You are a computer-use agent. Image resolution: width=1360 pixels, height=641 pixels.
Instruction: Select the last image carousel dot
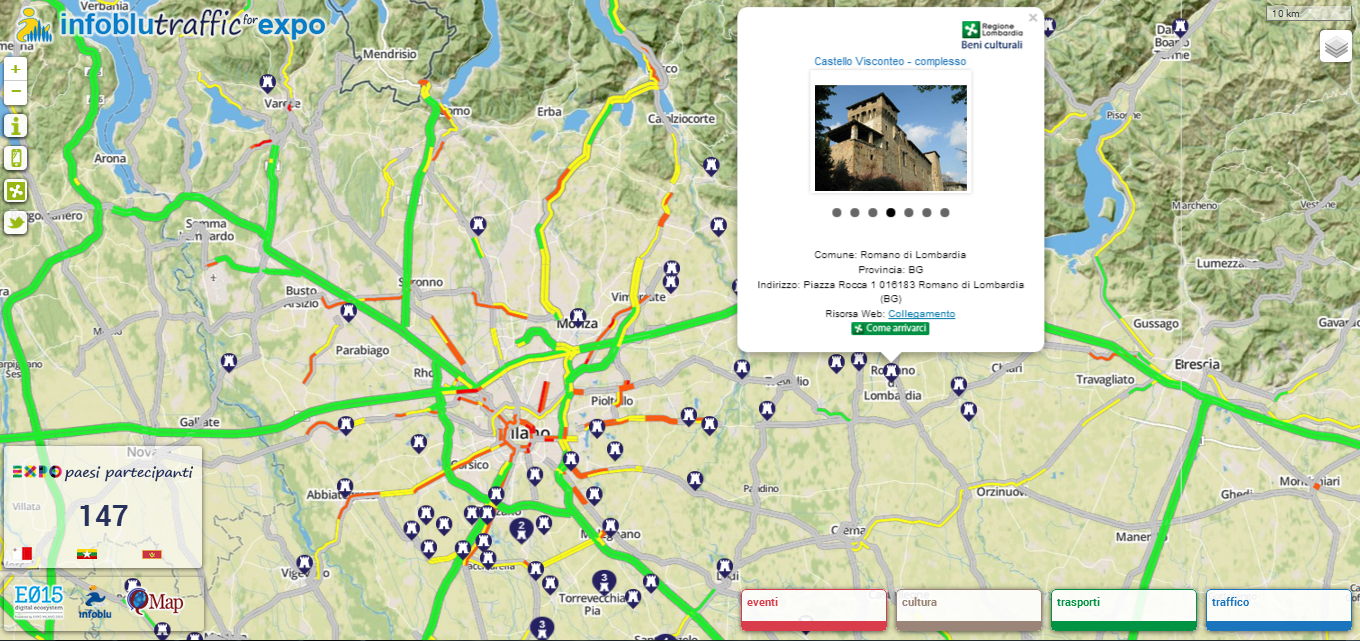click(945, 212)
